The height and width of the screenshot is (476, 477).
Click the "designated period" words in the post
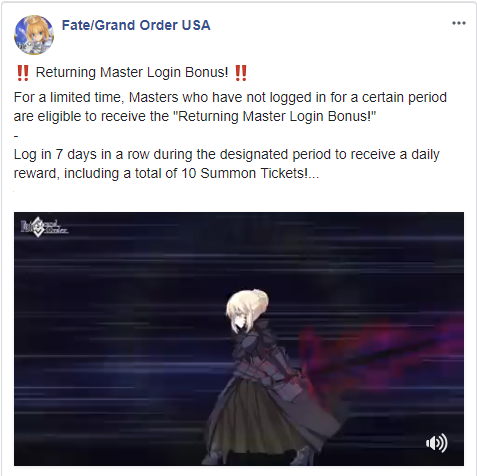273,154
